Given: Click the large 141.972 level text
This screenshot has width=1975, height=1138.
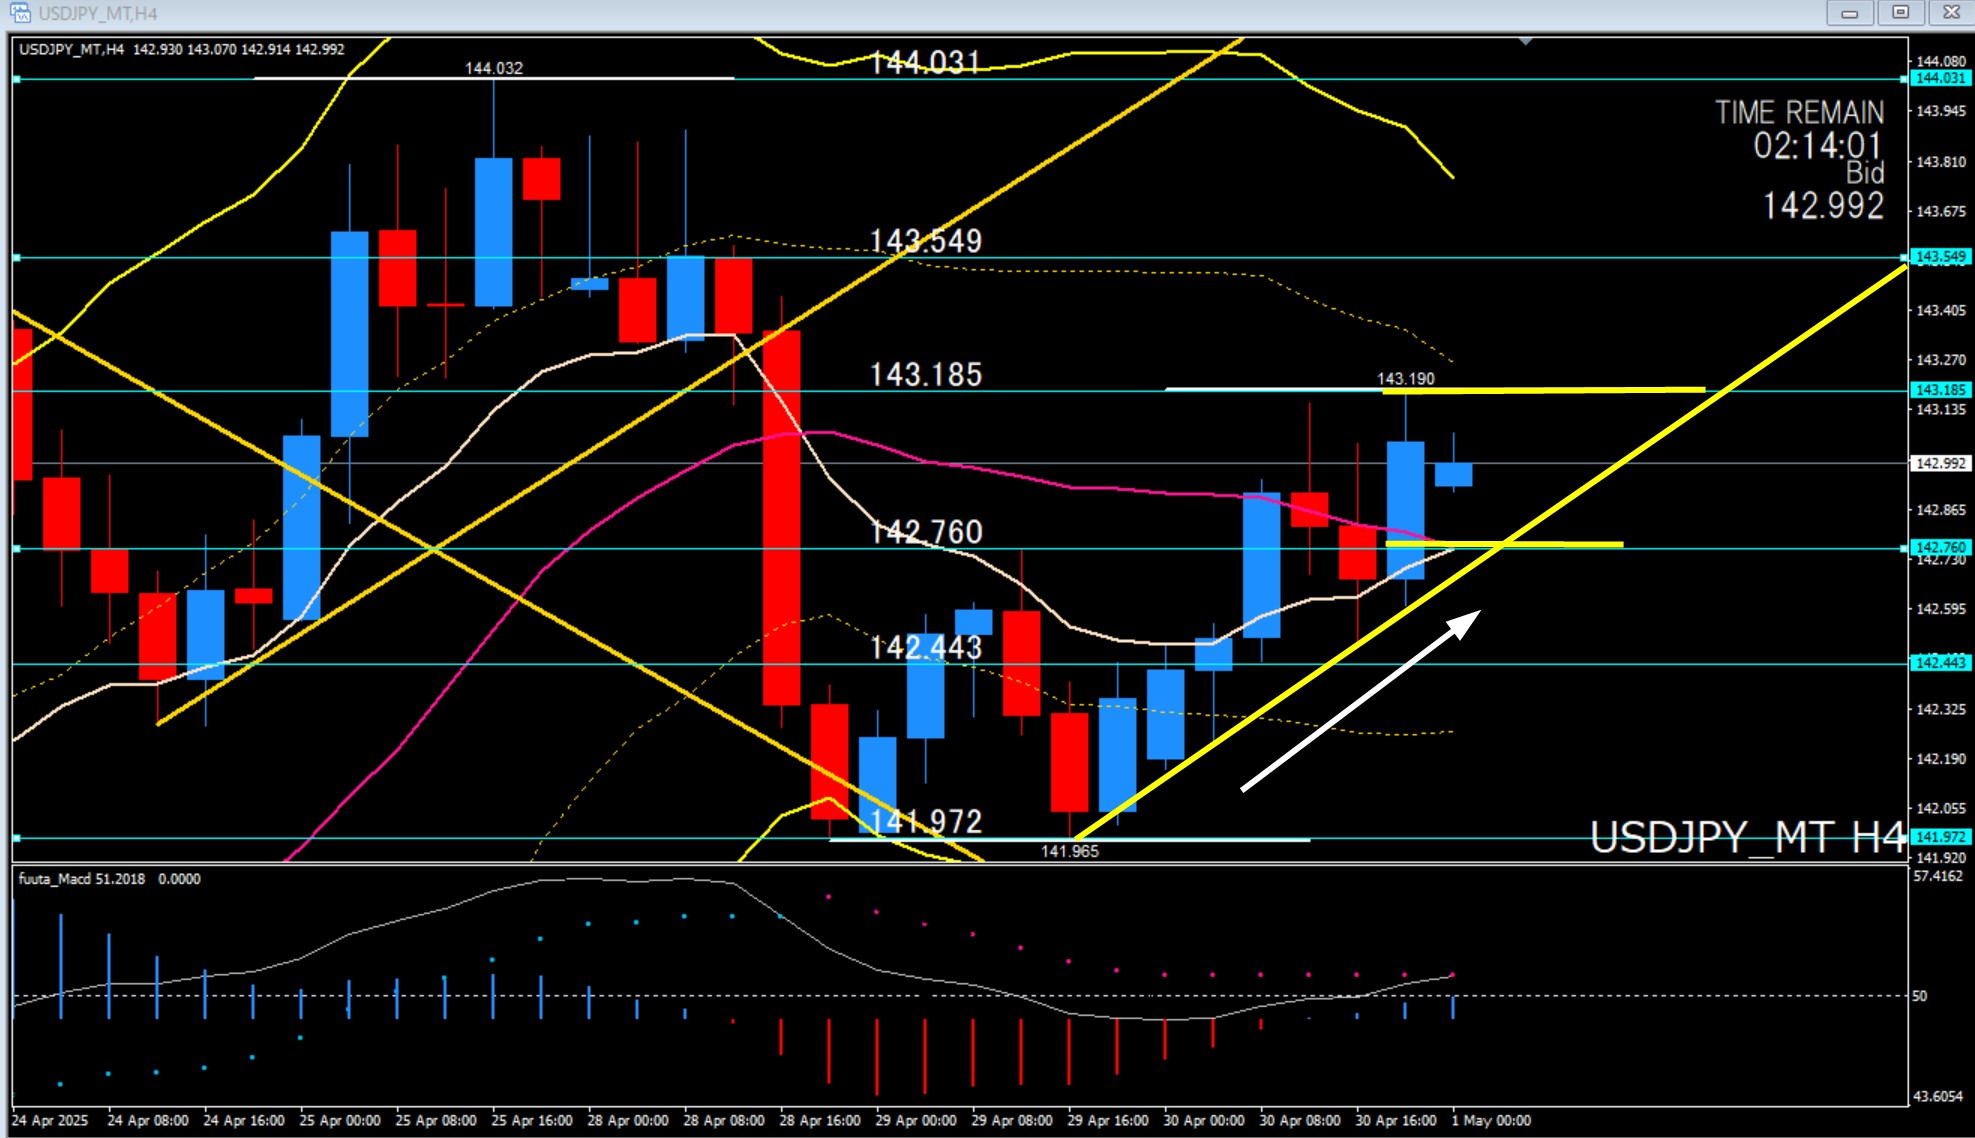Looking at the screenshot, I should 926,822.
